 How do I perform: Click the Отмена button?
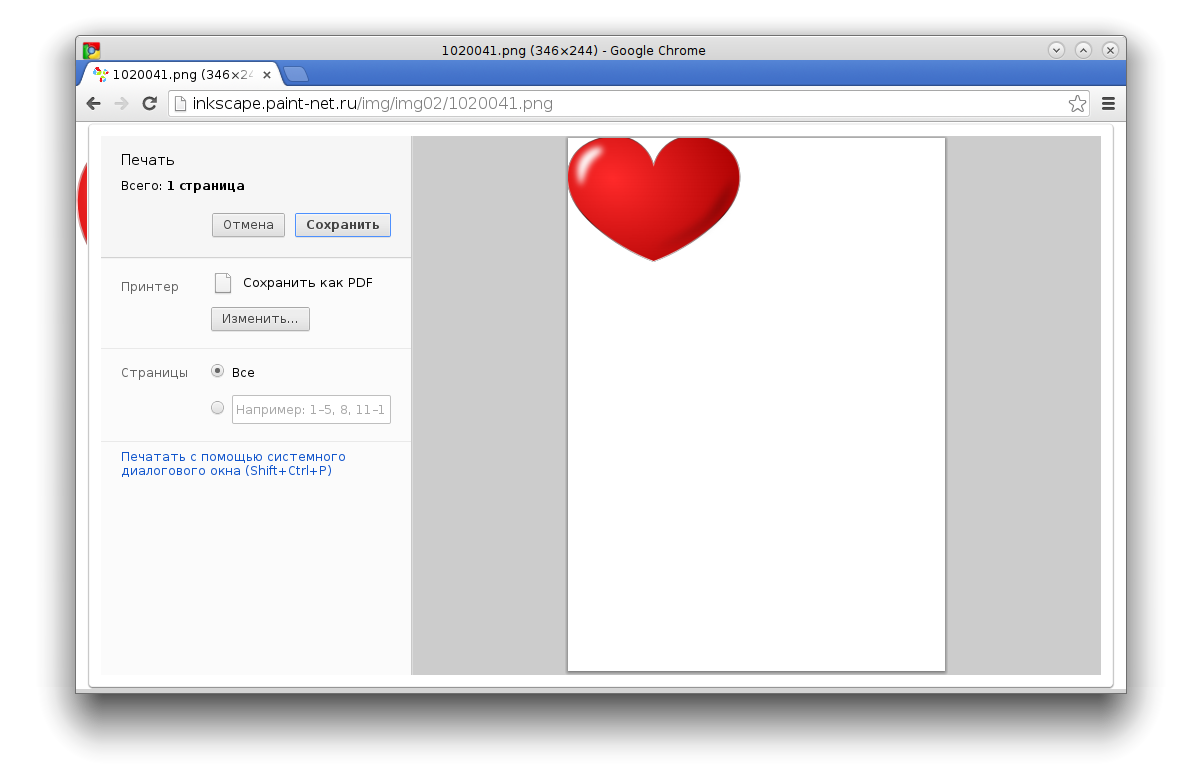click(248, 224)
